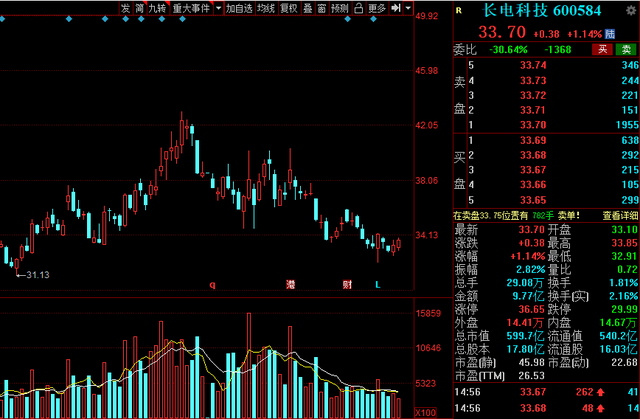
Task: Click the yellow R badge icon
Action: pos(459,11)
